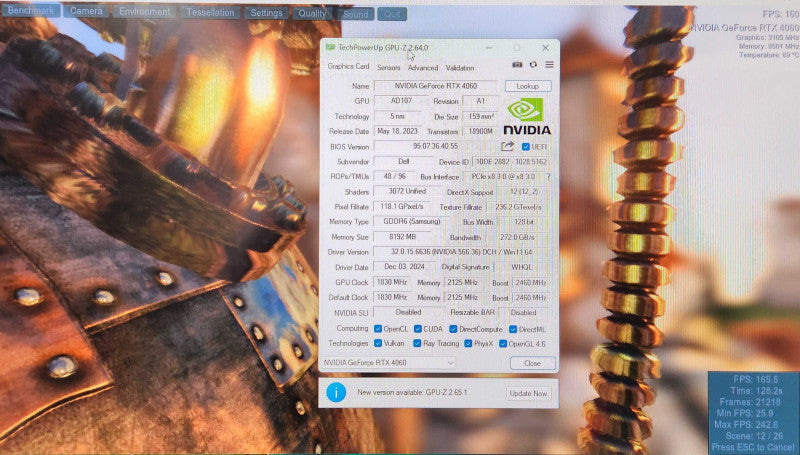Image resolution: width=800 pixels, height=455 pixels.
Task: Click the Dec 03, 2024 Driver Date value
Action: click(x=405, y=267)
